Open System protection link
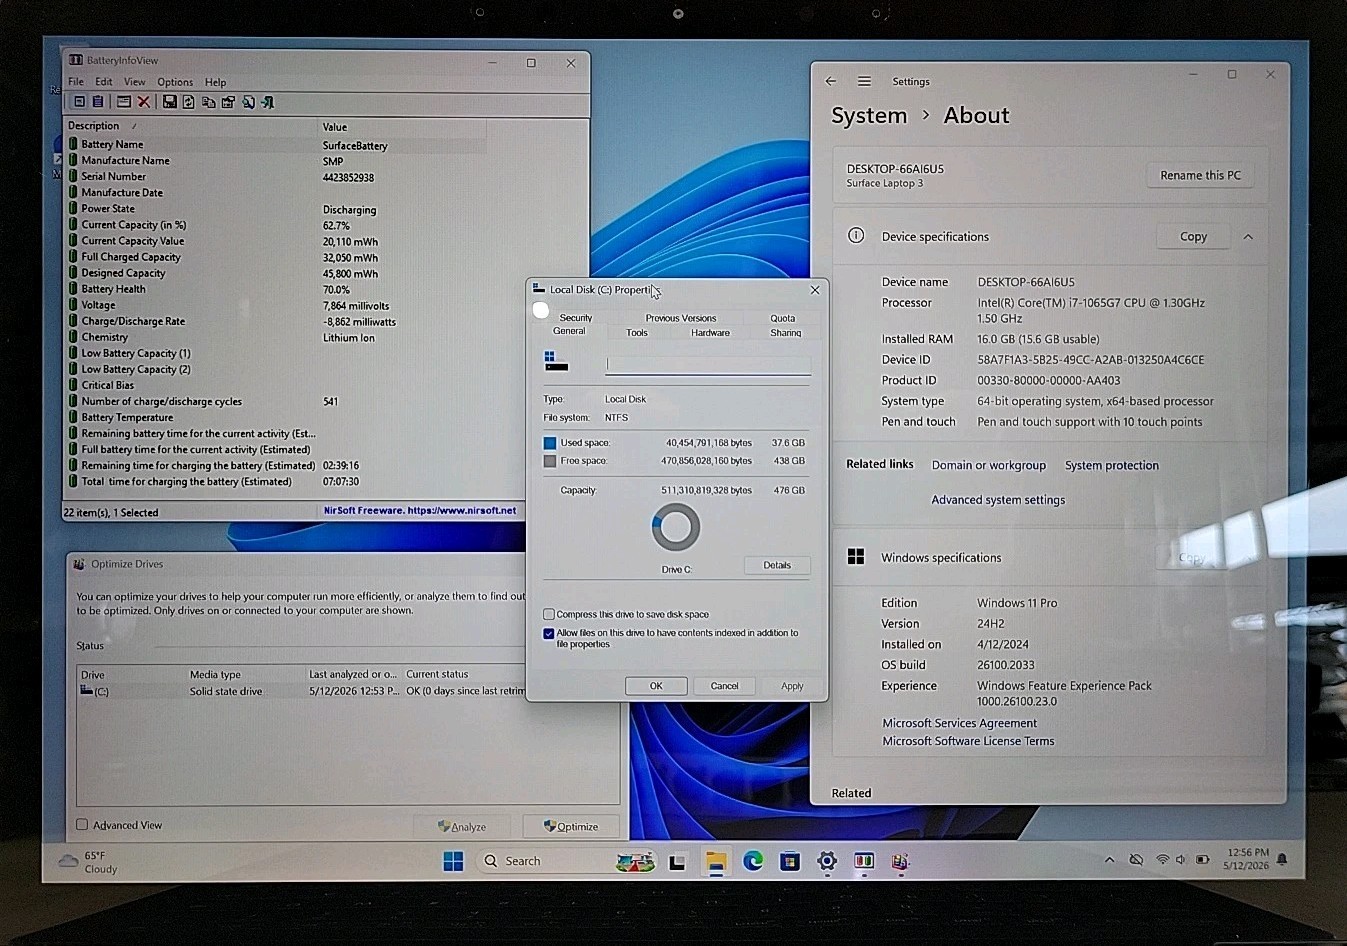The width and height of the screenshot is (1347, 946). click(1112, 465)
